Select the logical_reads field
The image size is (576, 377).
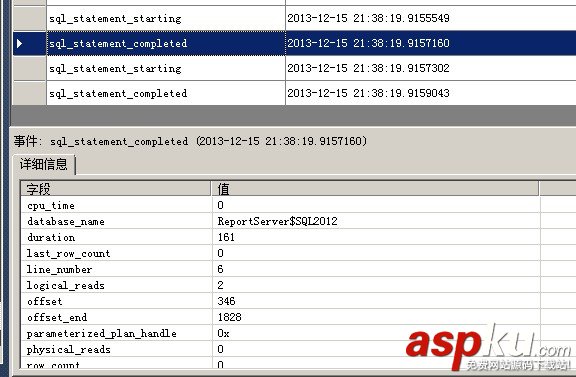pos(65,286)
